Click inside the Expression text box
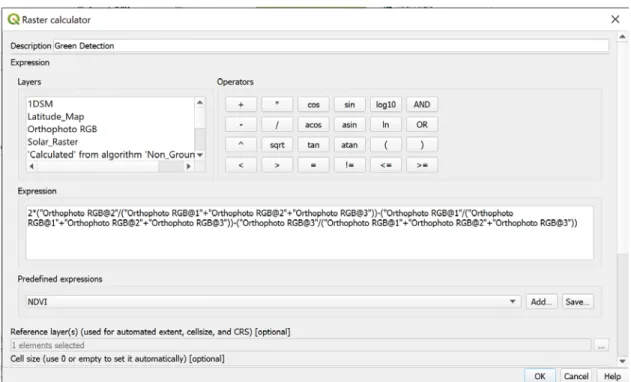 click(x=309, y=233)
